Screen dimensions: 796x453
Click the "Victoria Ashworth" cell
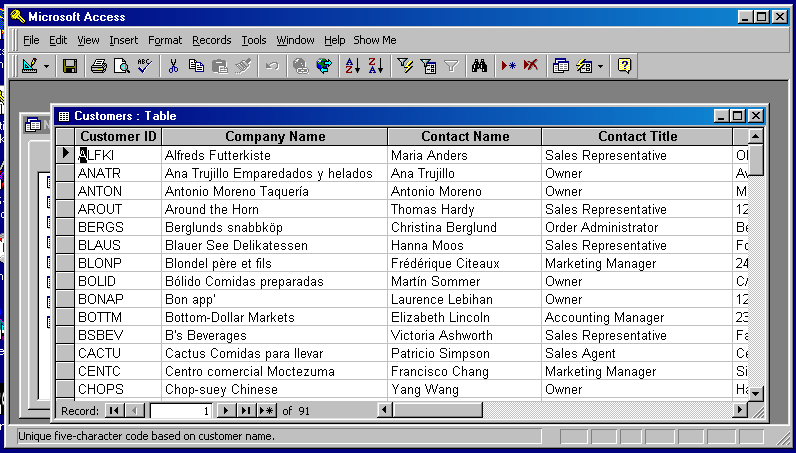click(465, 335)
